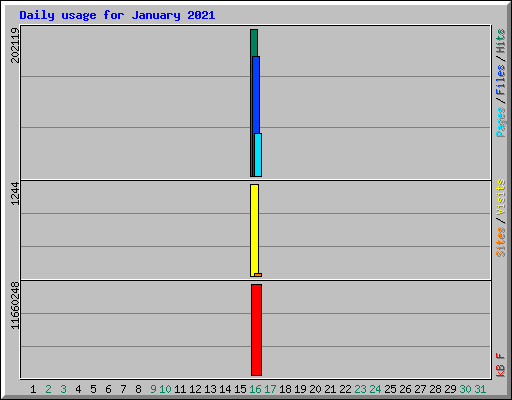Click the small orange Sites bar

(x=258, y=275)
